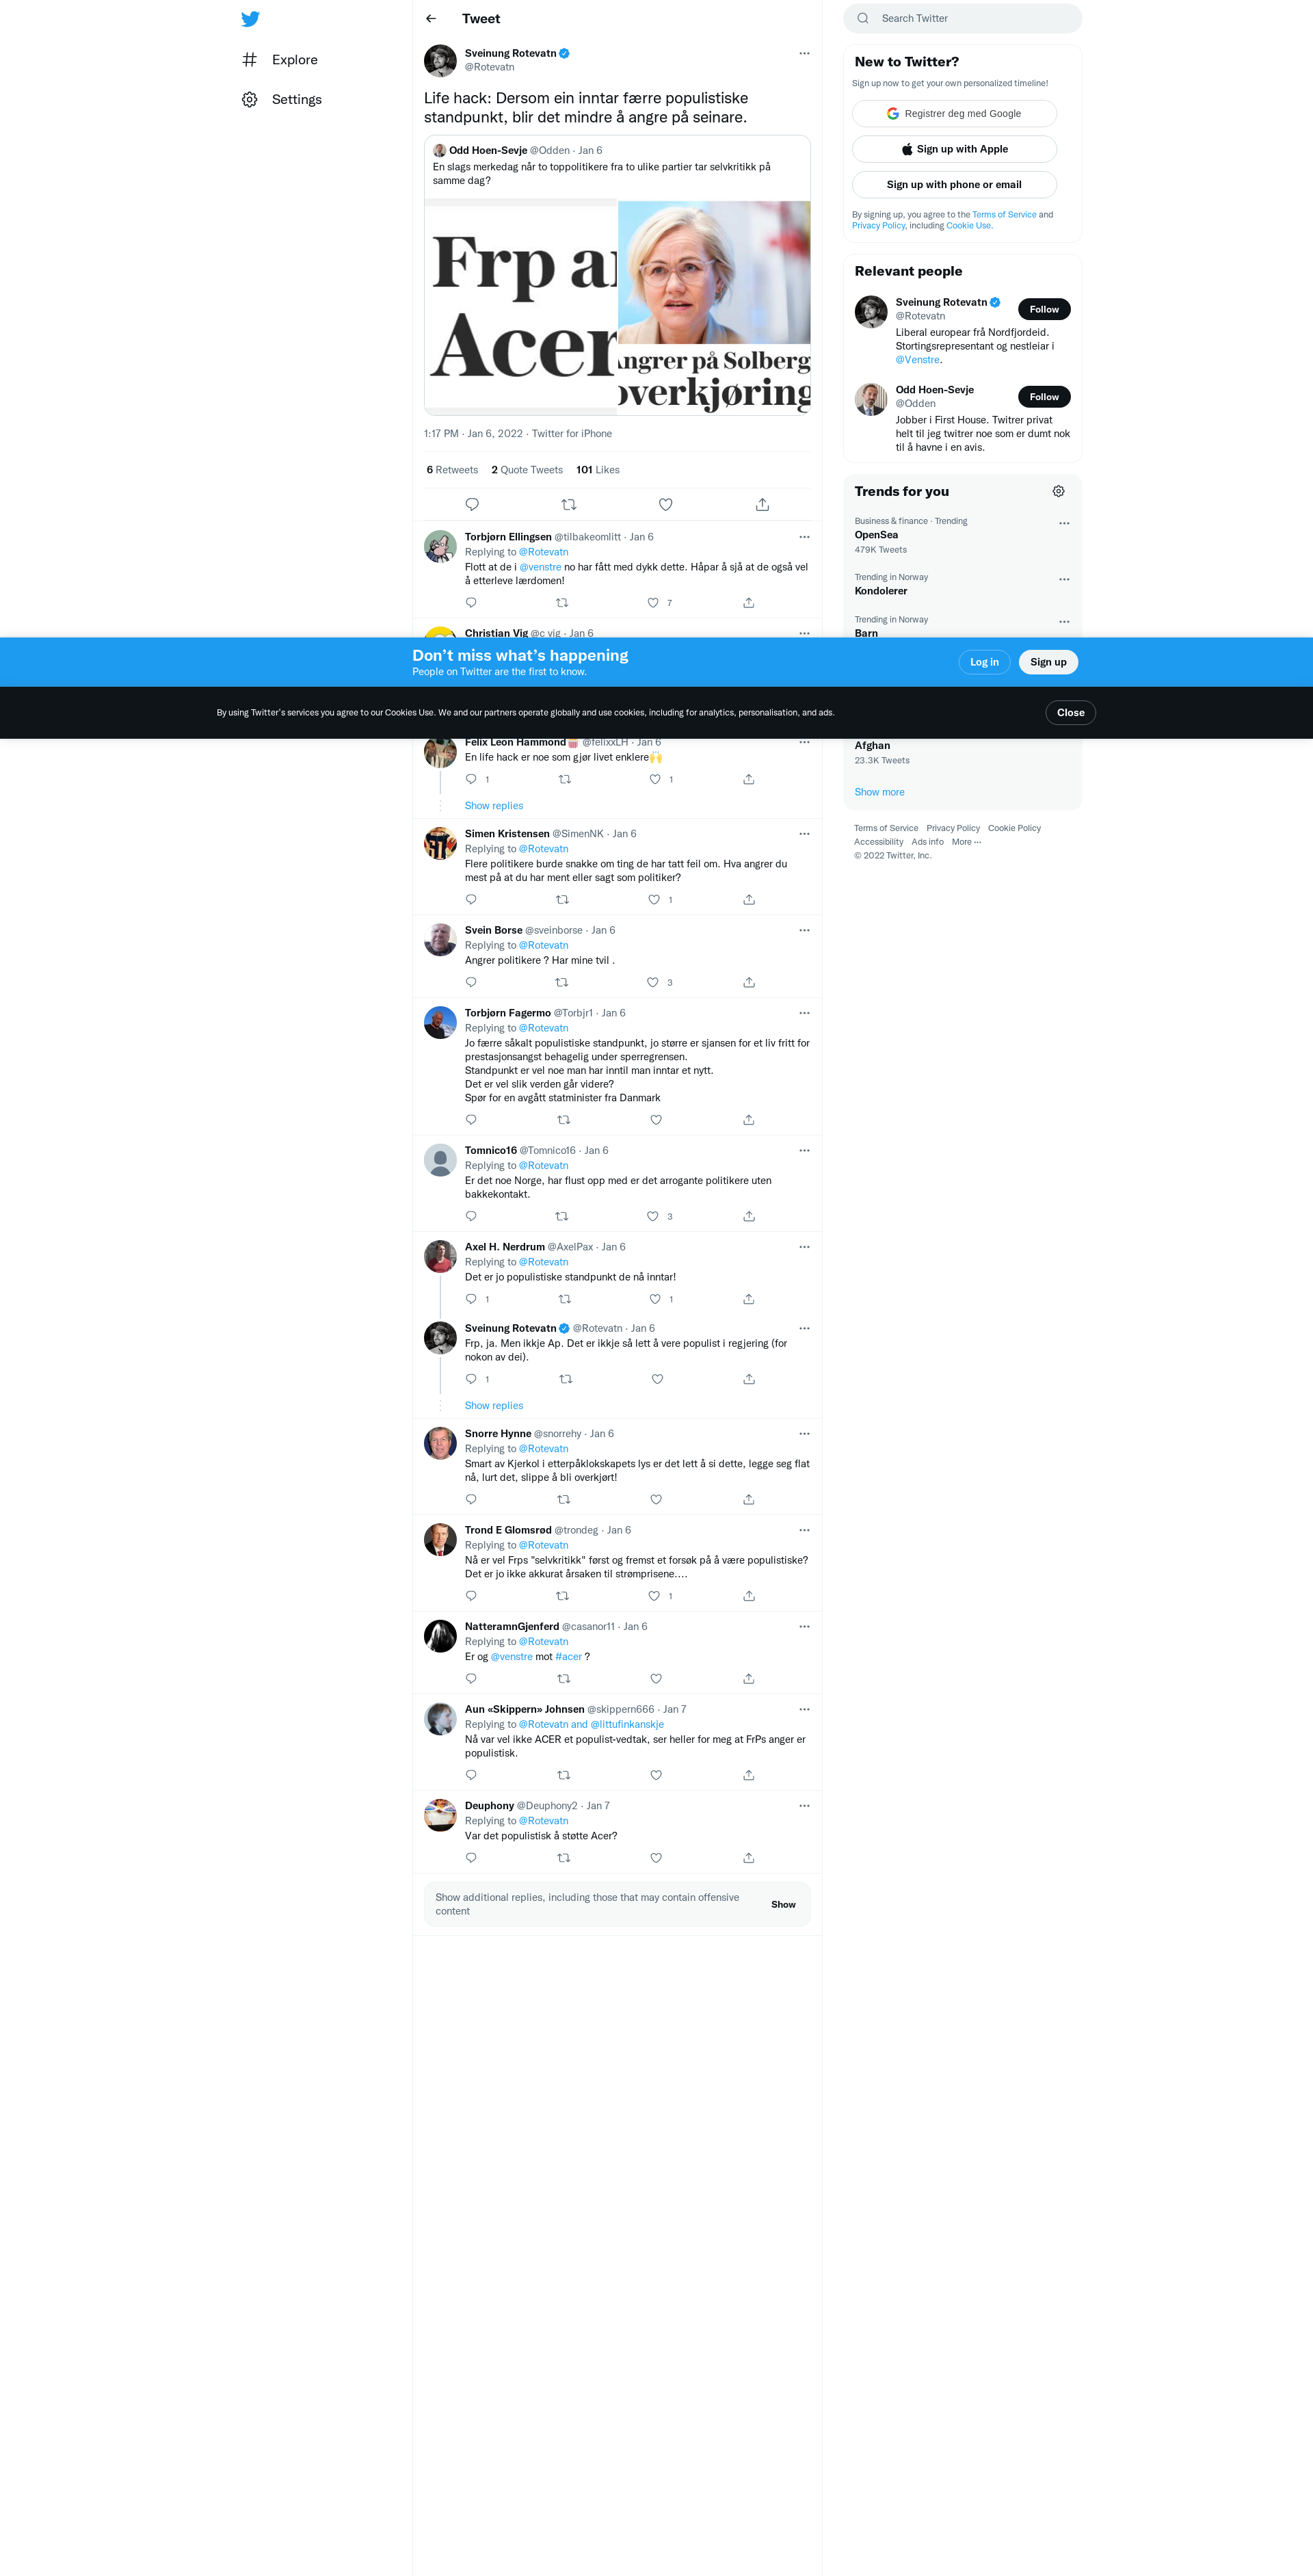Click the Twitter bird logo
The image size is (1313, 2576).
coord(251,19)
